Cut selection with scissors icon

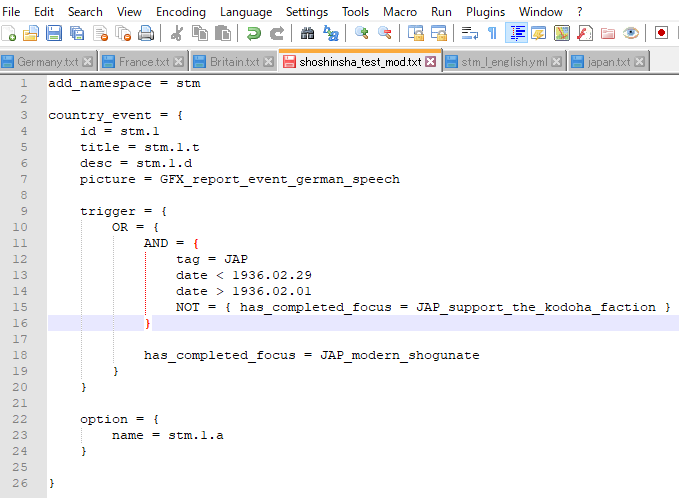177,33
